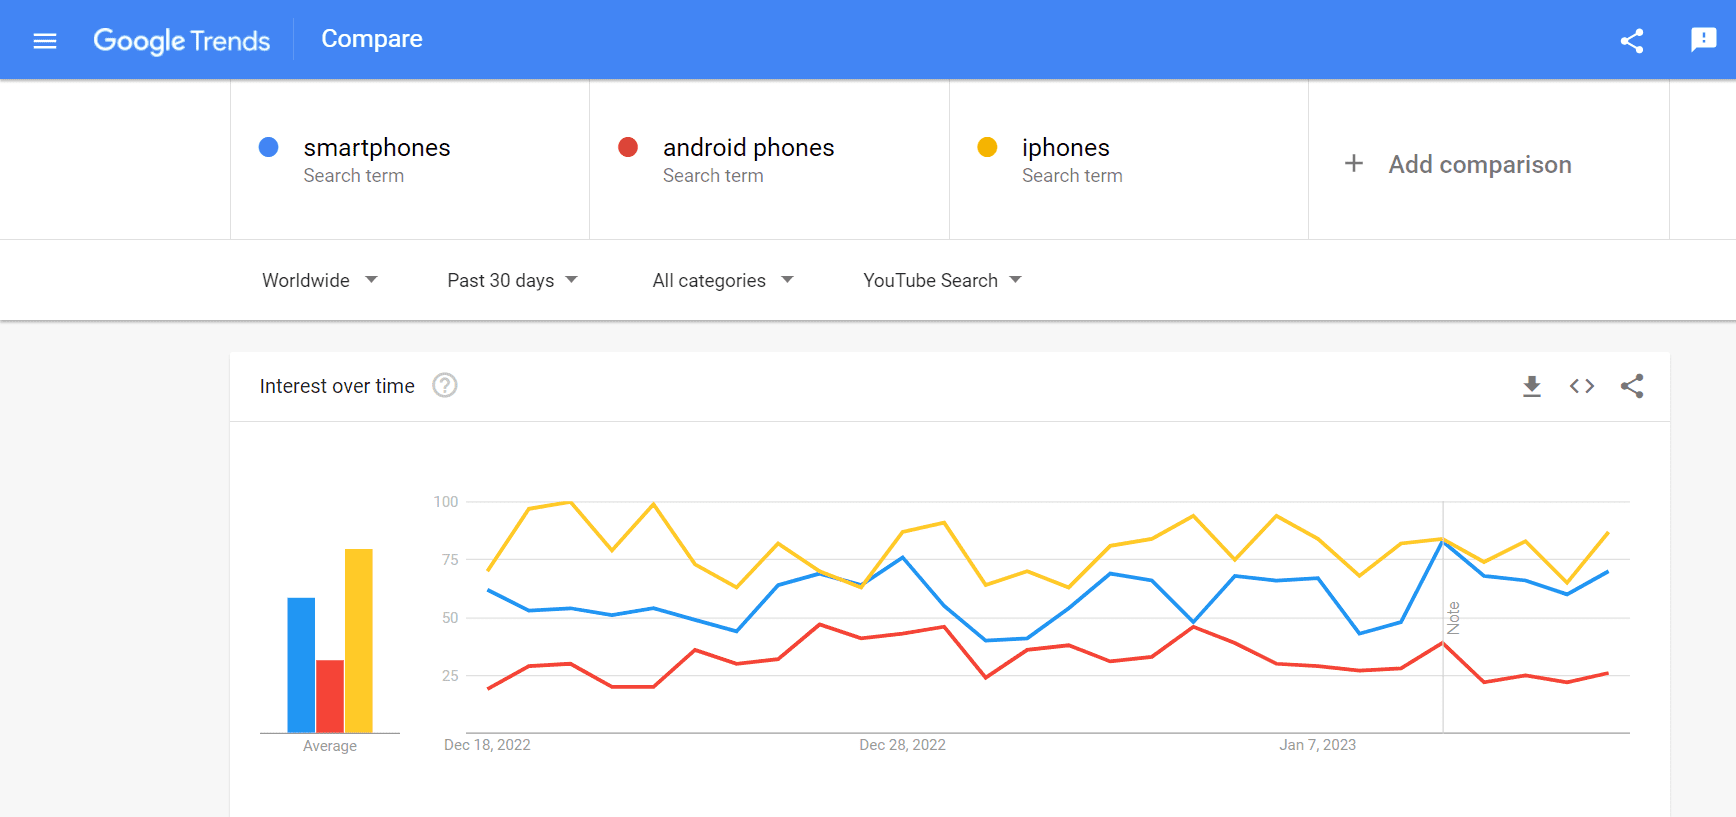The image size is (1736, 817).
Task: Open the embed code for the chart
Action: [x=1582, y=386]
